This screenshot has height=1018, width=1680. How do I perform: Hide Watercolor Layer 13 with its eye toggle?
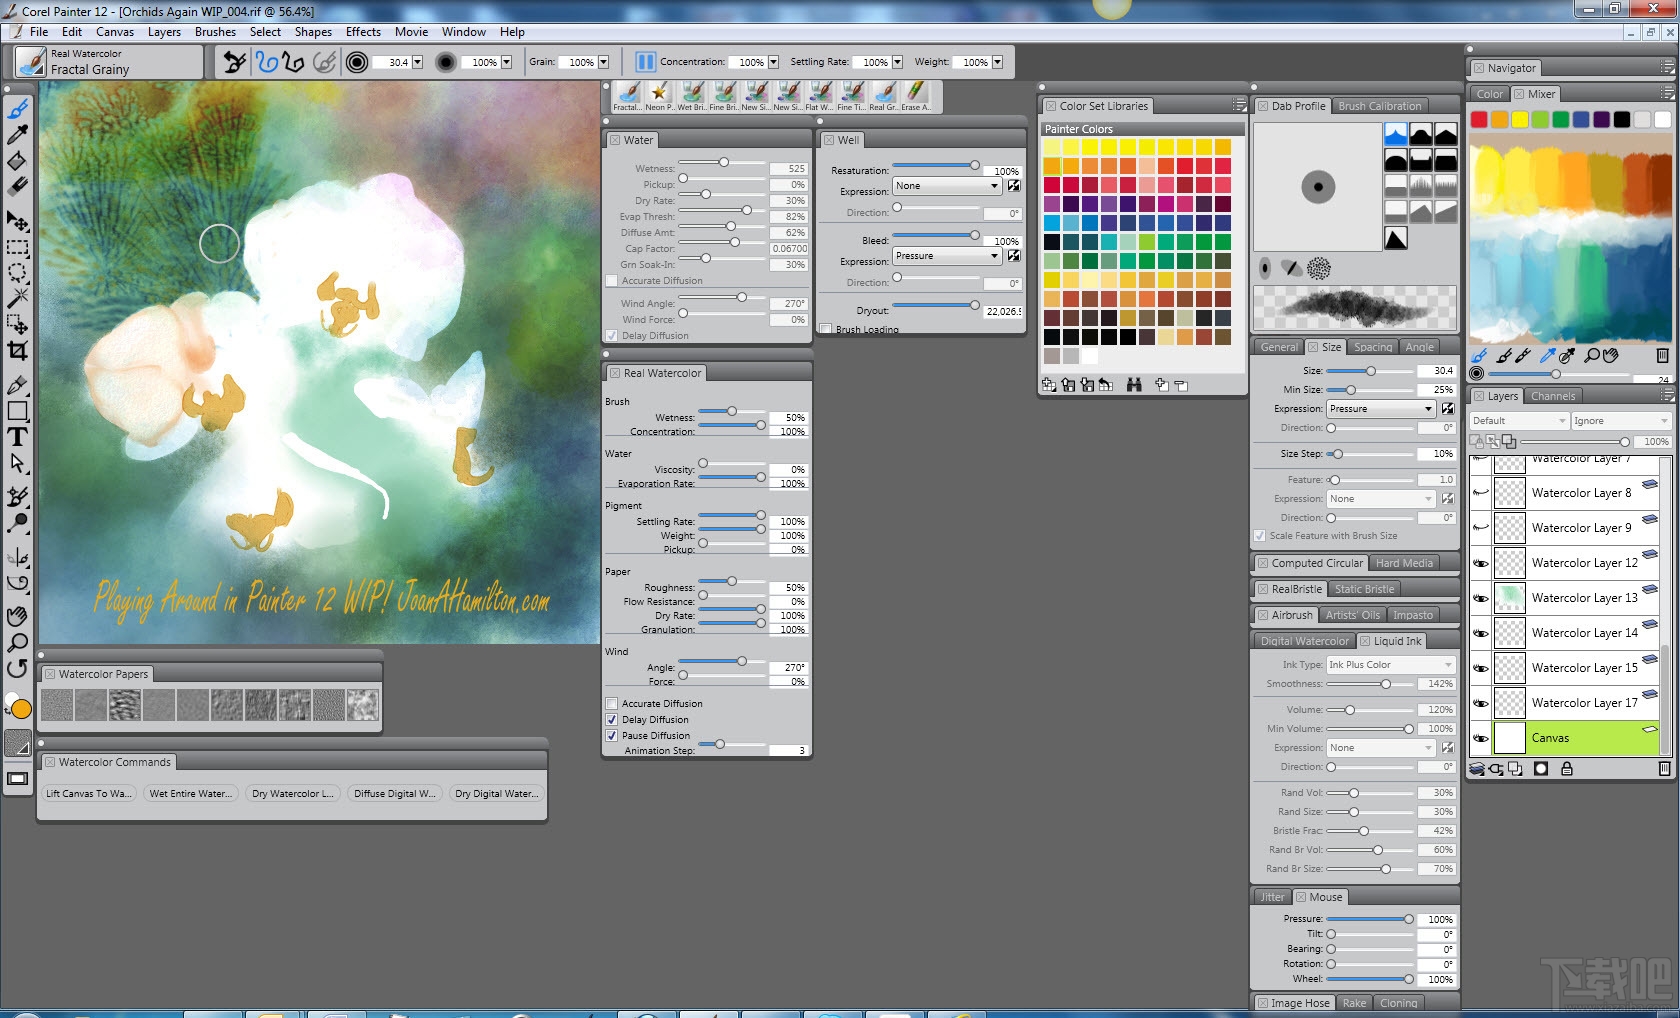coord(1481,597)
